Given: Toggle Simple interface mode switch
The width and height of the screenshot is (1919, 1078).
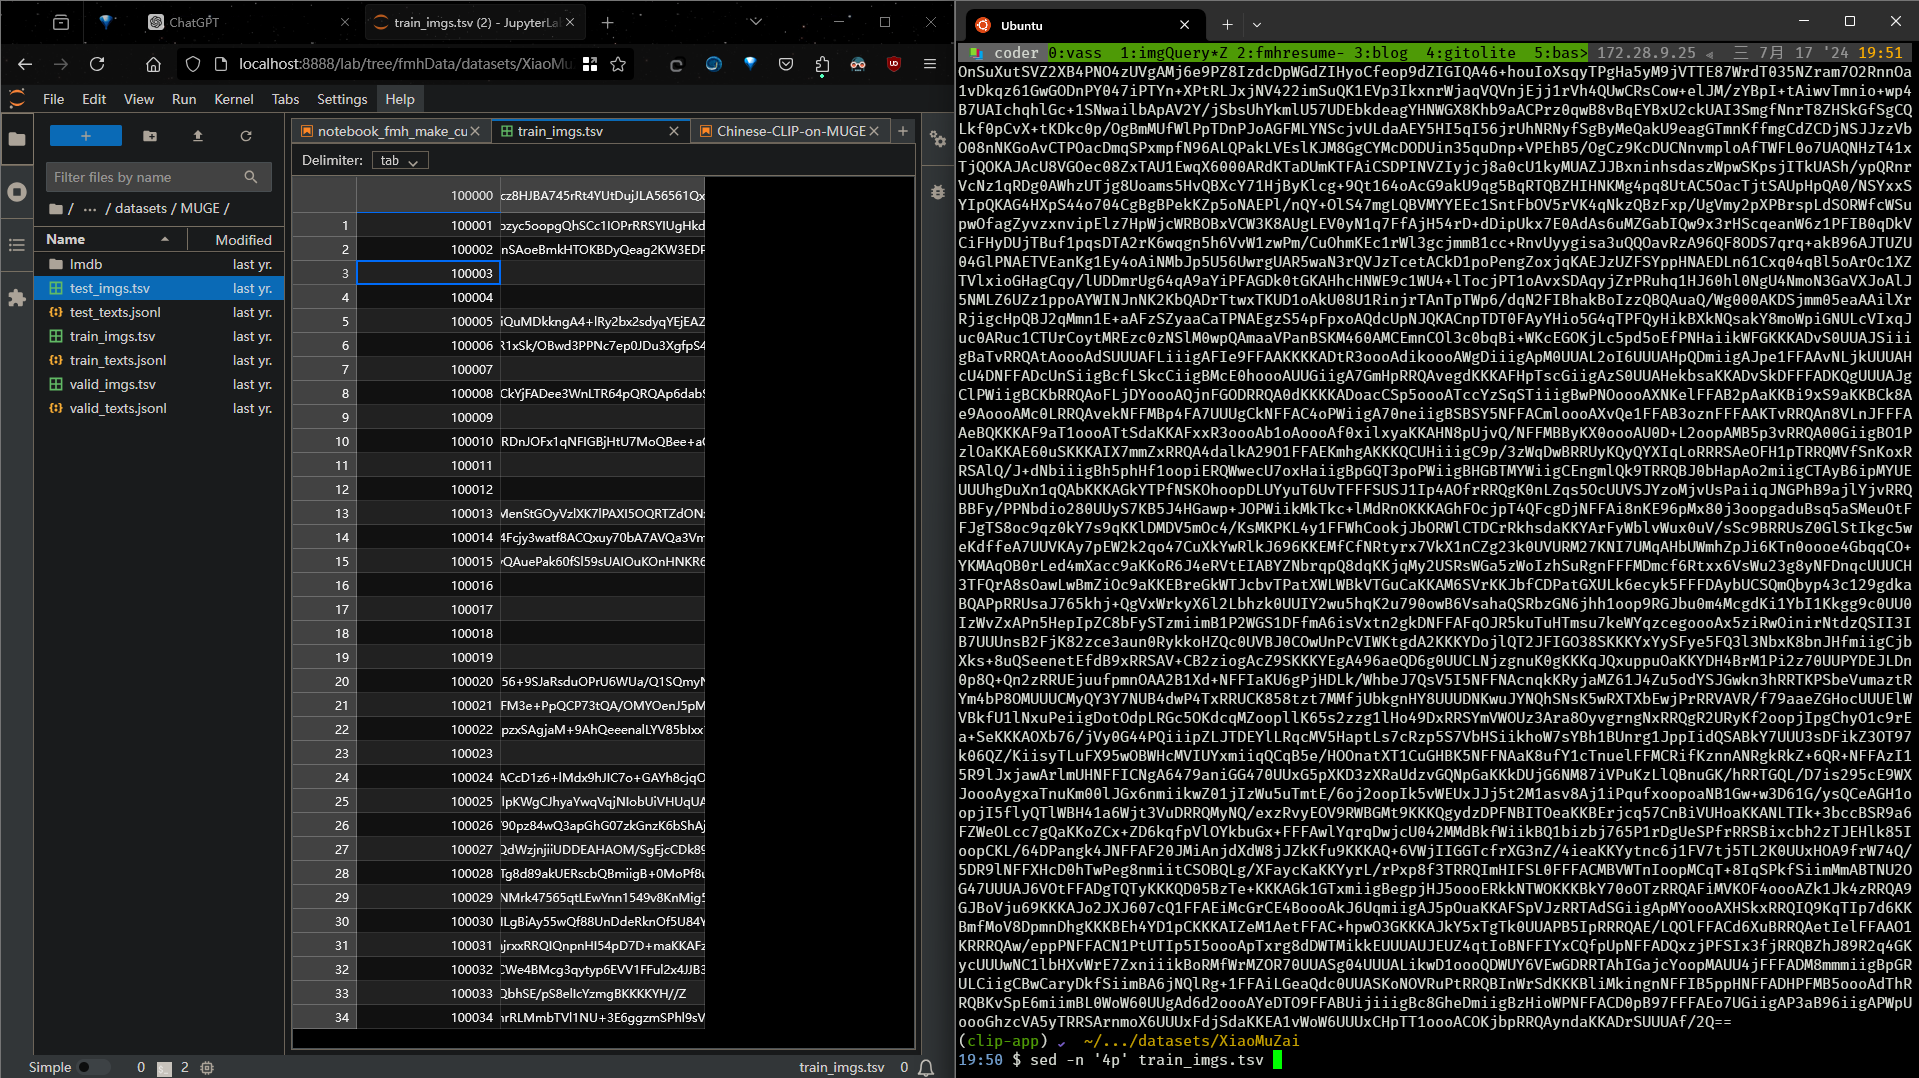Looking at the screenshot, I should pyautogui.click(x=93, y=1067).
